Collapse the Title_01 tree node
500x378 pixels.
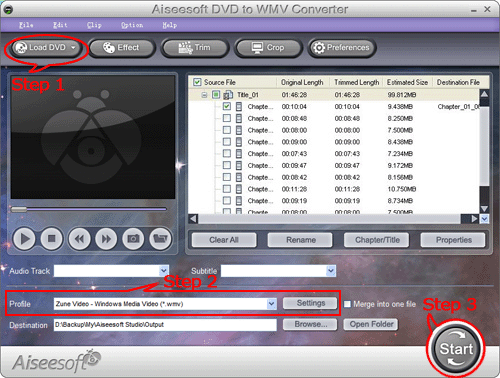tap(204, 95)
